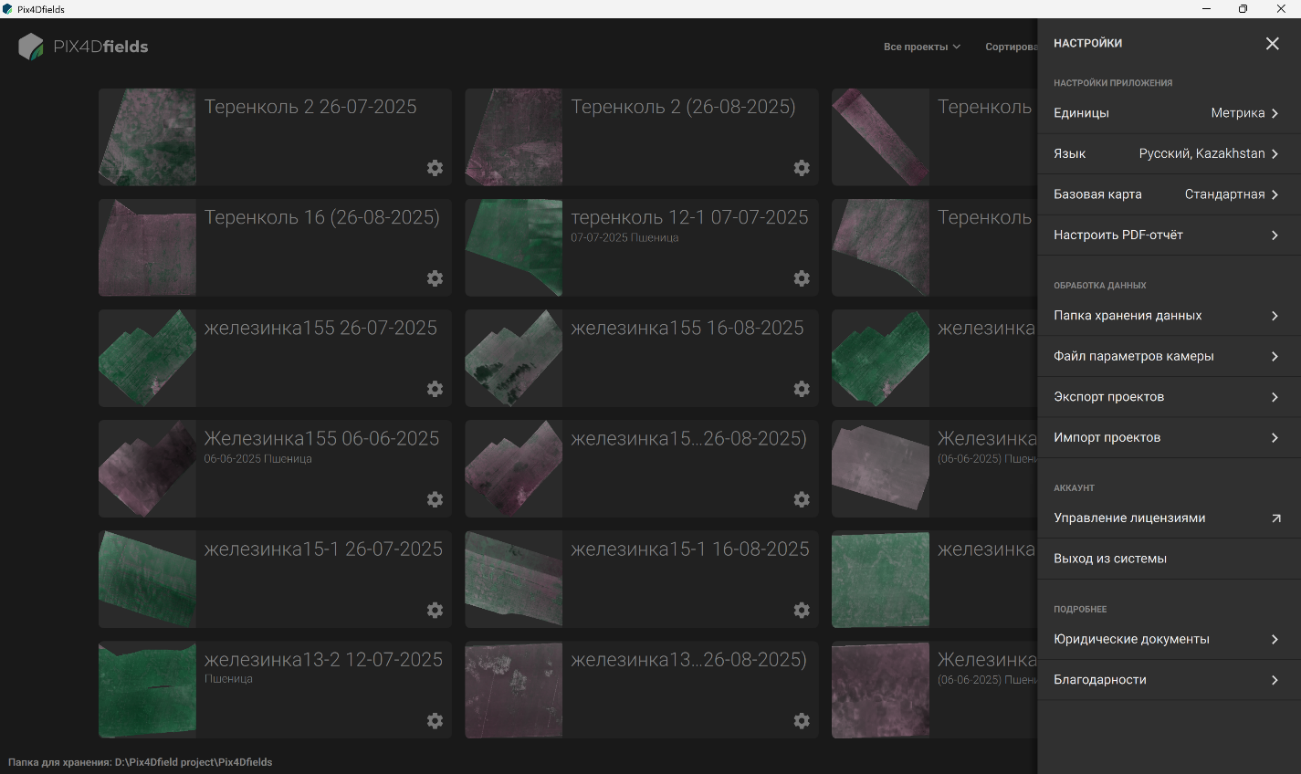Open the Единицы Метрика setting
Screen dimensions: 1301x774
(1169, 113)
